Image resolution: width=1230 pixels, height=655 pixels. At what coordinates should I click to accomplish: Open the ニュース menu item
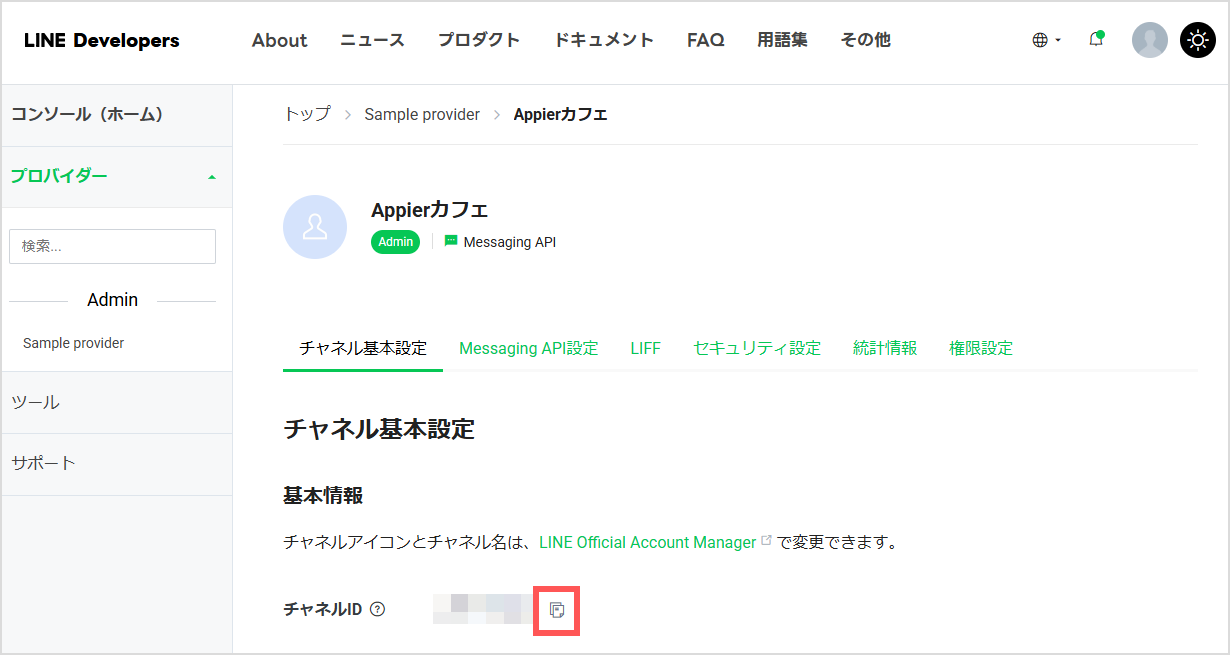coord(372,40)
